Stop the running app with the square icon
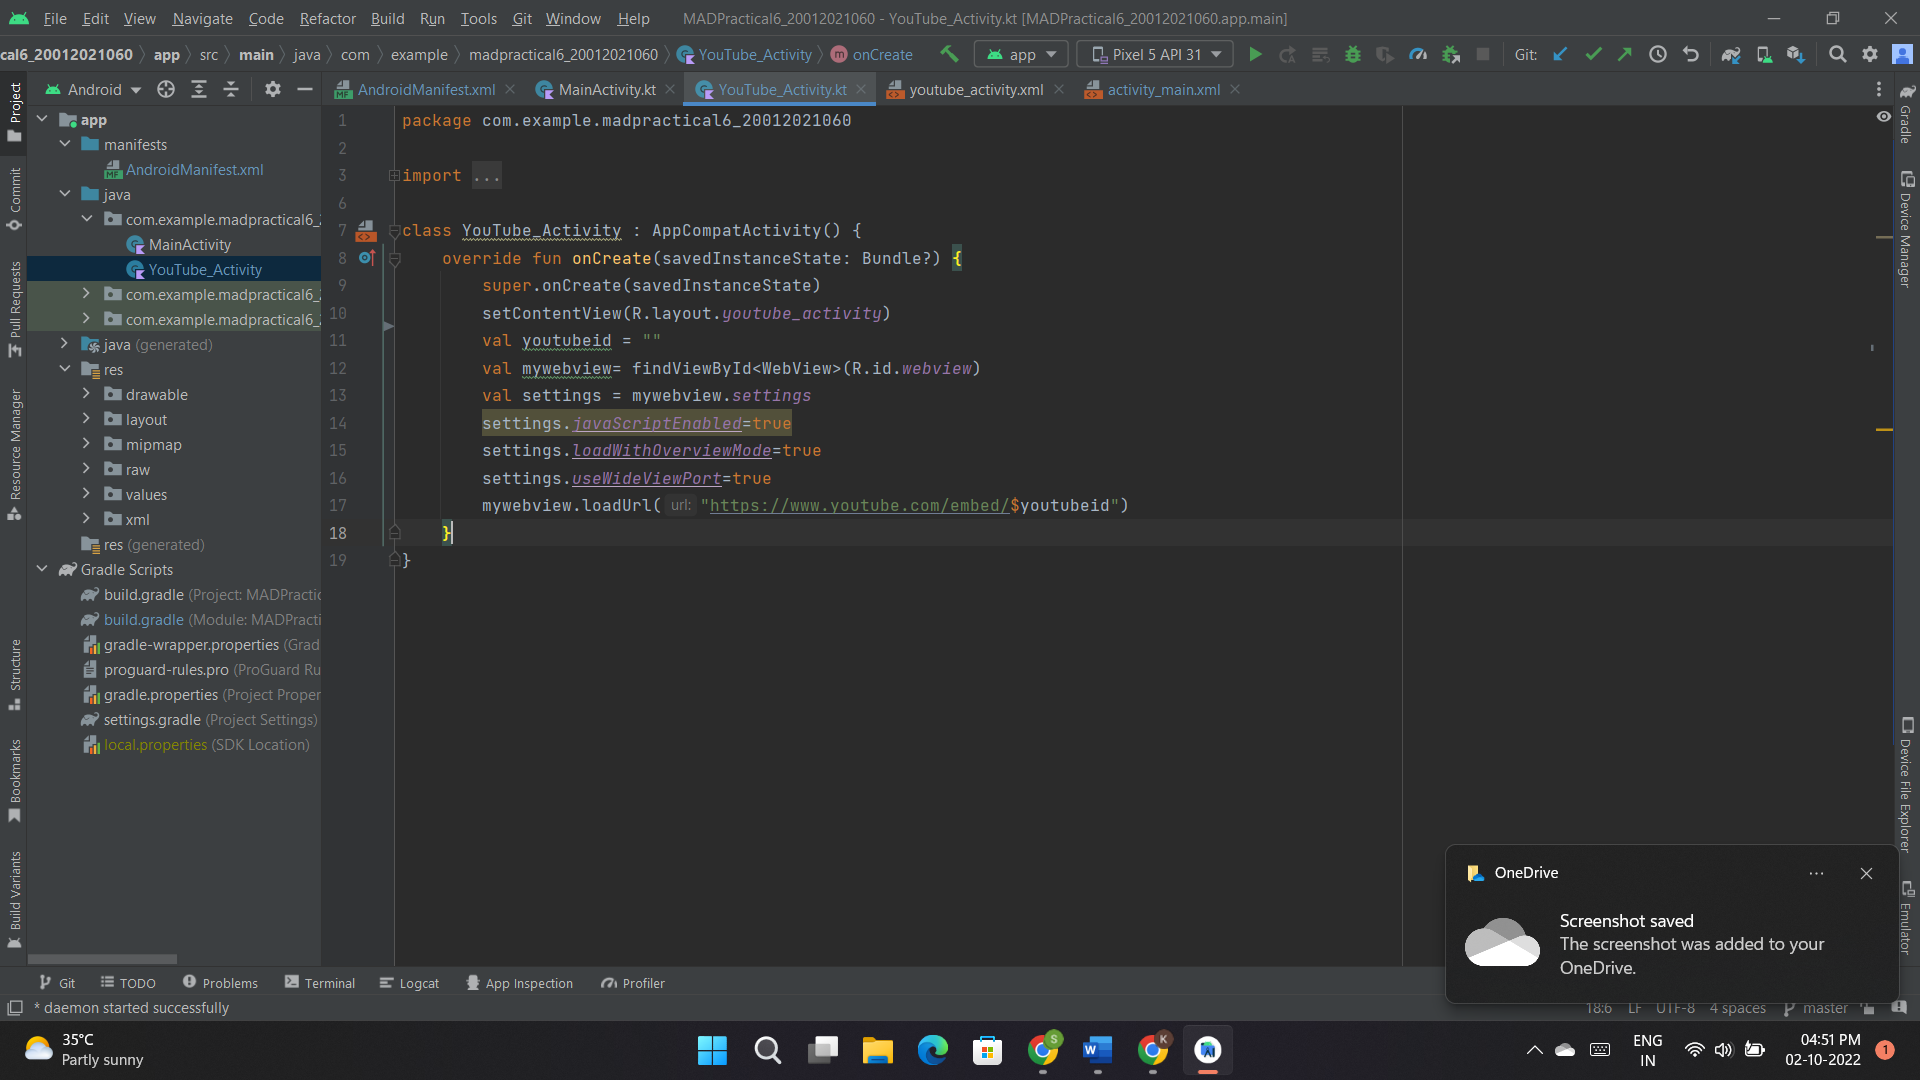The width and height of the screenshot is (1920, 1080). point(1484,54)
